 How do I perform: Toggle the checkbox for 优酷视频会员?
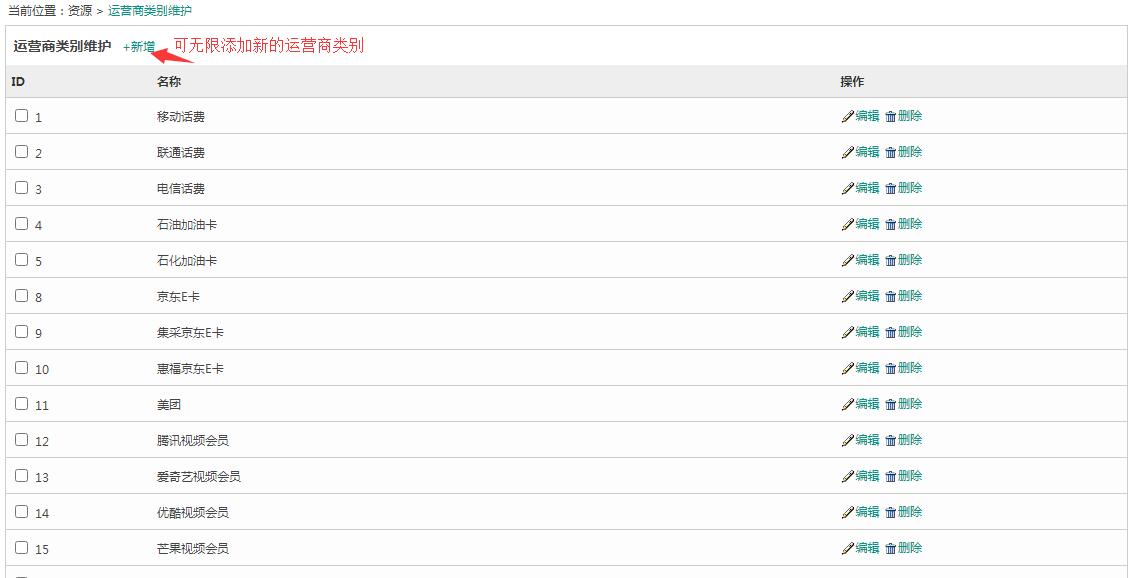(22, 512)
